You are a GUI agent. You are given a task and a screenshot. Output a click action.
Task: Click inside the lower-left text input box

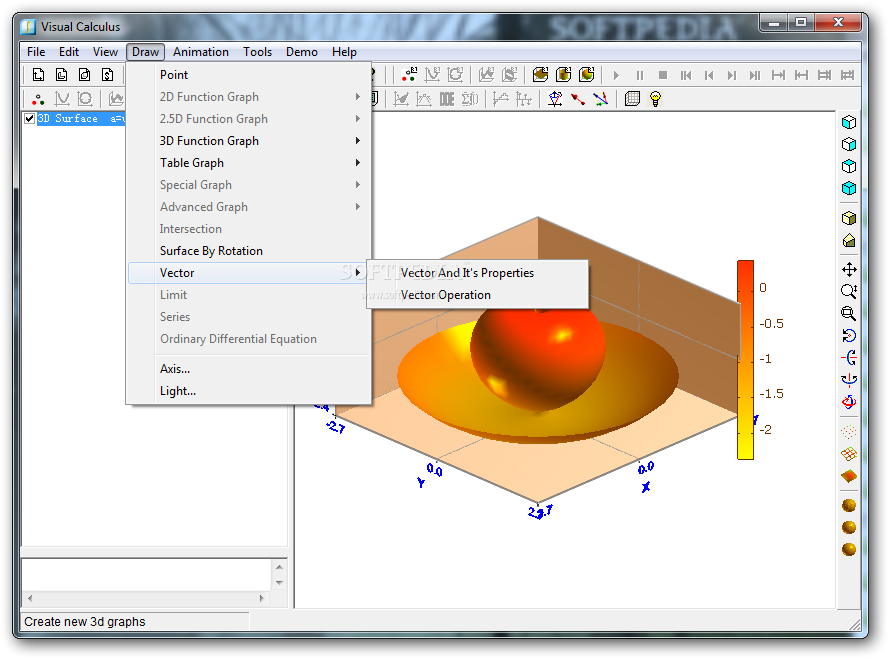pos(147,575)
